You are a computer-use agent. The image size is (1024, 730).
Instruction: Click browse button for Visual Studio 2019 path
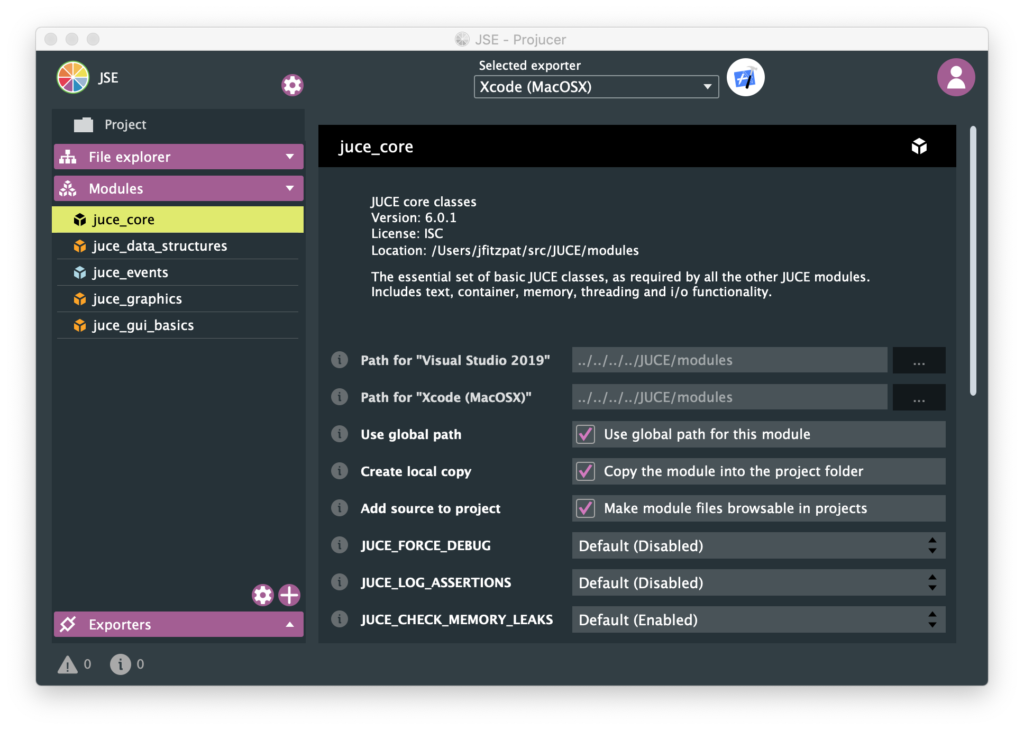pyautogui.click(x=918, y=361)
